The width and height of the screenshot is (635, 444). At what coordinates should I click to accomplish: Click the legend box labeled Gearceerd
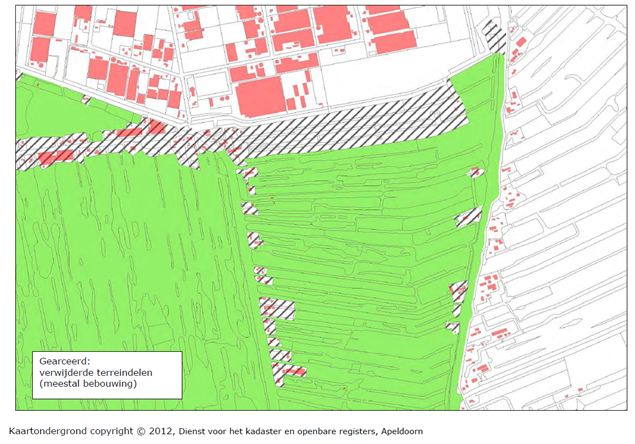pos(105,370)
